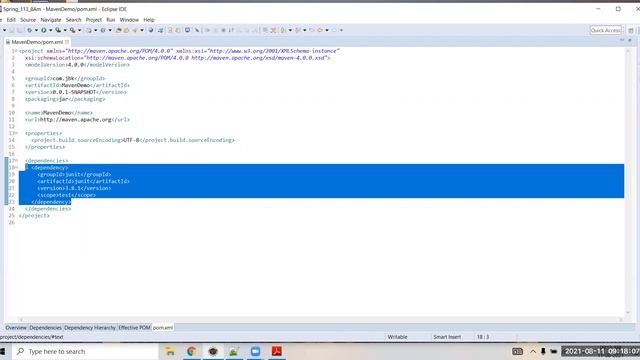Collapse the properties fold on line 13

click(x=16, y=133)
